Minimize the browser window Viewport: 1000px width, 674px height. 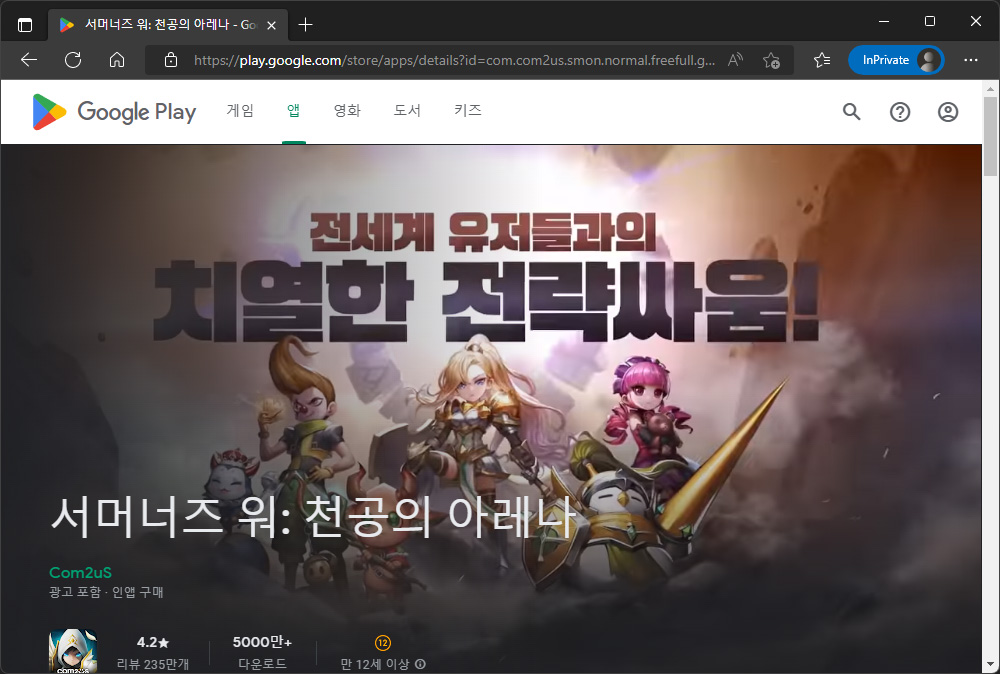[884, 21]
